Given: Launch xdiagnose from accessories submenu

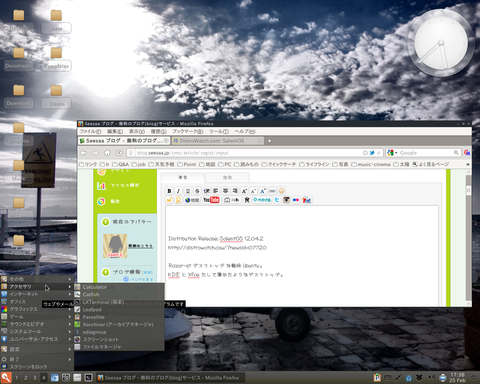Looking at the screenshot, I should pos(119,332).
